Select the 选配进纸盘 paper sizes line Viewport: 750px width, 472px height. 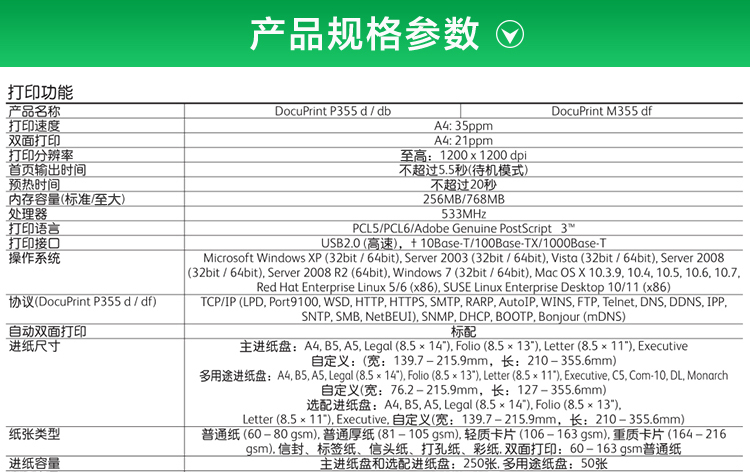pyautogui.click(x=463, y=405)
